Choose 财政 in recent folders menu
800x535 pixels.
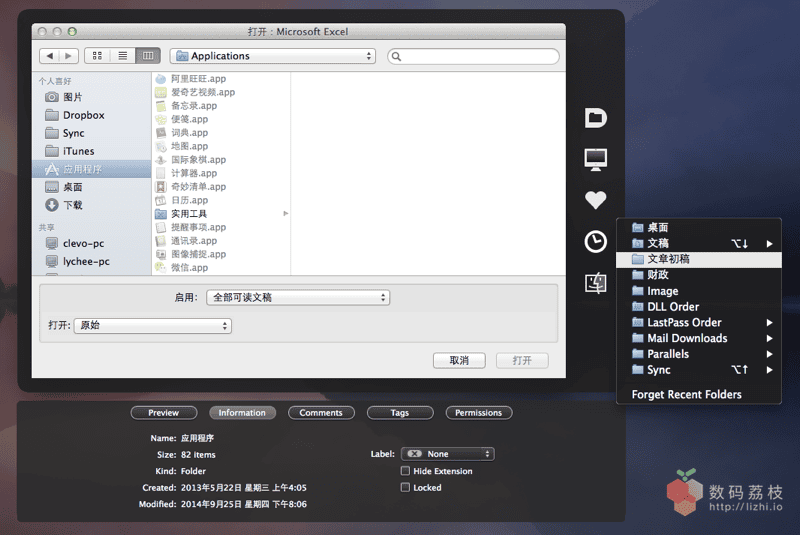[699, 275]
